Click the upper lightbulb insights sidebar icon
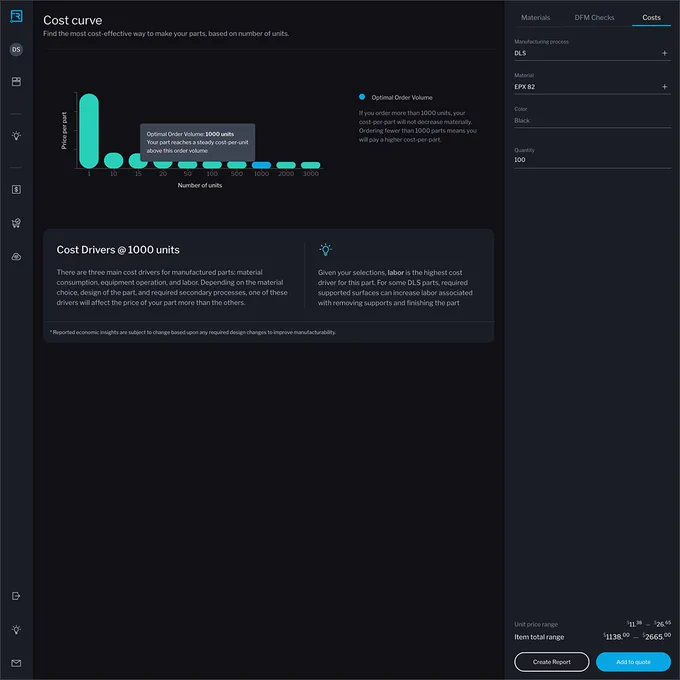The width and height of the screenshot is (680, 680). pos(16,136)
